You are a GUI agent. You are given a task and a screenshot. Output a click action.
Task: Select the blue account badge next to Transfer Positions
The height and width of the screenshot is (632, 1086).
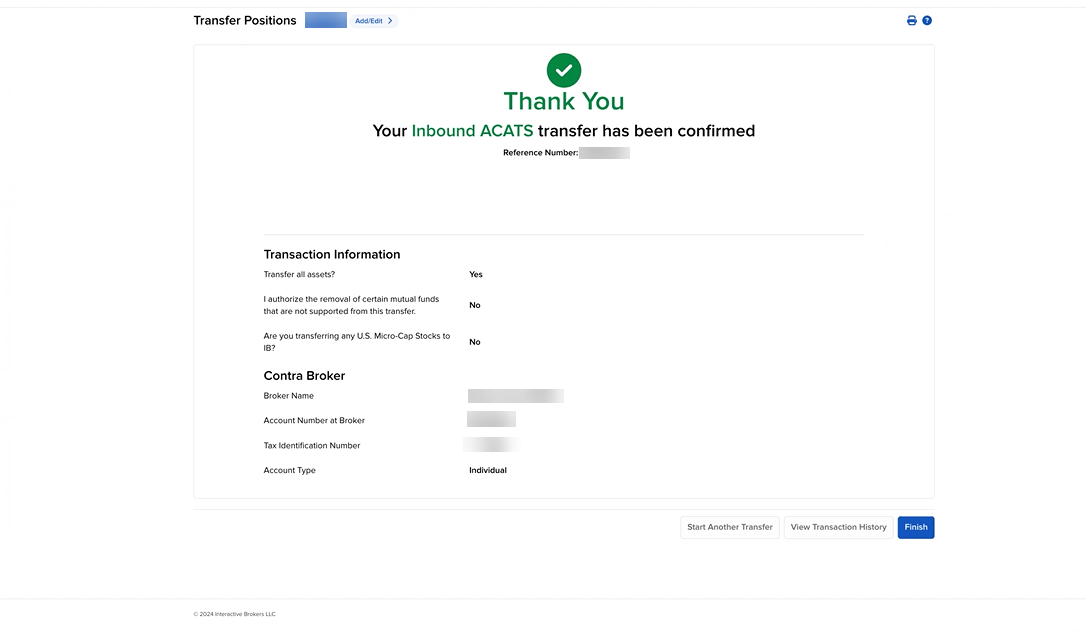coord(325,20)
